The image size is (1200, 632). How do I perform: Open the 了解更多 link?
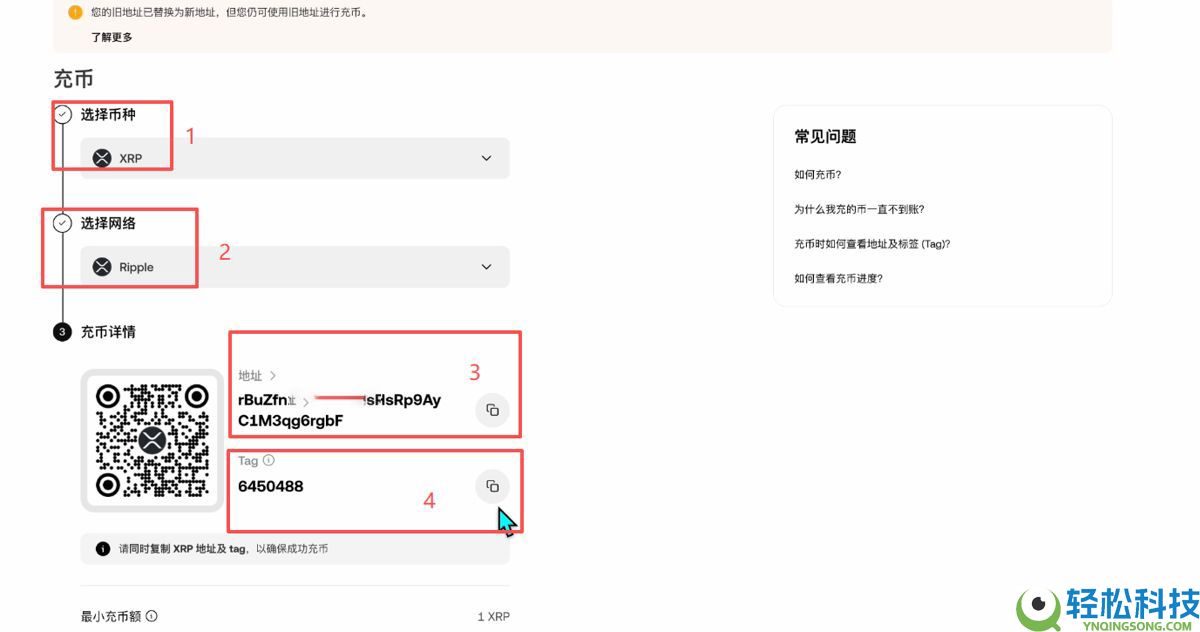tap(112, 37)
